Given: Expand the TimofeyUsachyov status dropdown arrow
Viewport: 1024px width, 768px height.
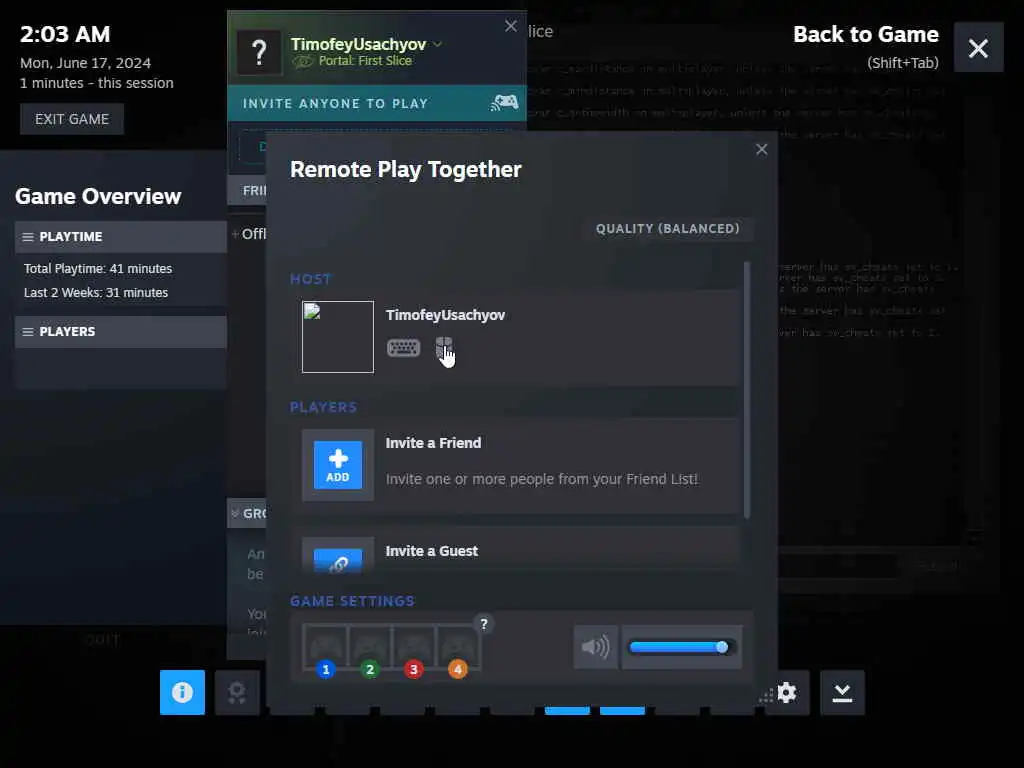Looking at the screenshot, I should 438,44.
